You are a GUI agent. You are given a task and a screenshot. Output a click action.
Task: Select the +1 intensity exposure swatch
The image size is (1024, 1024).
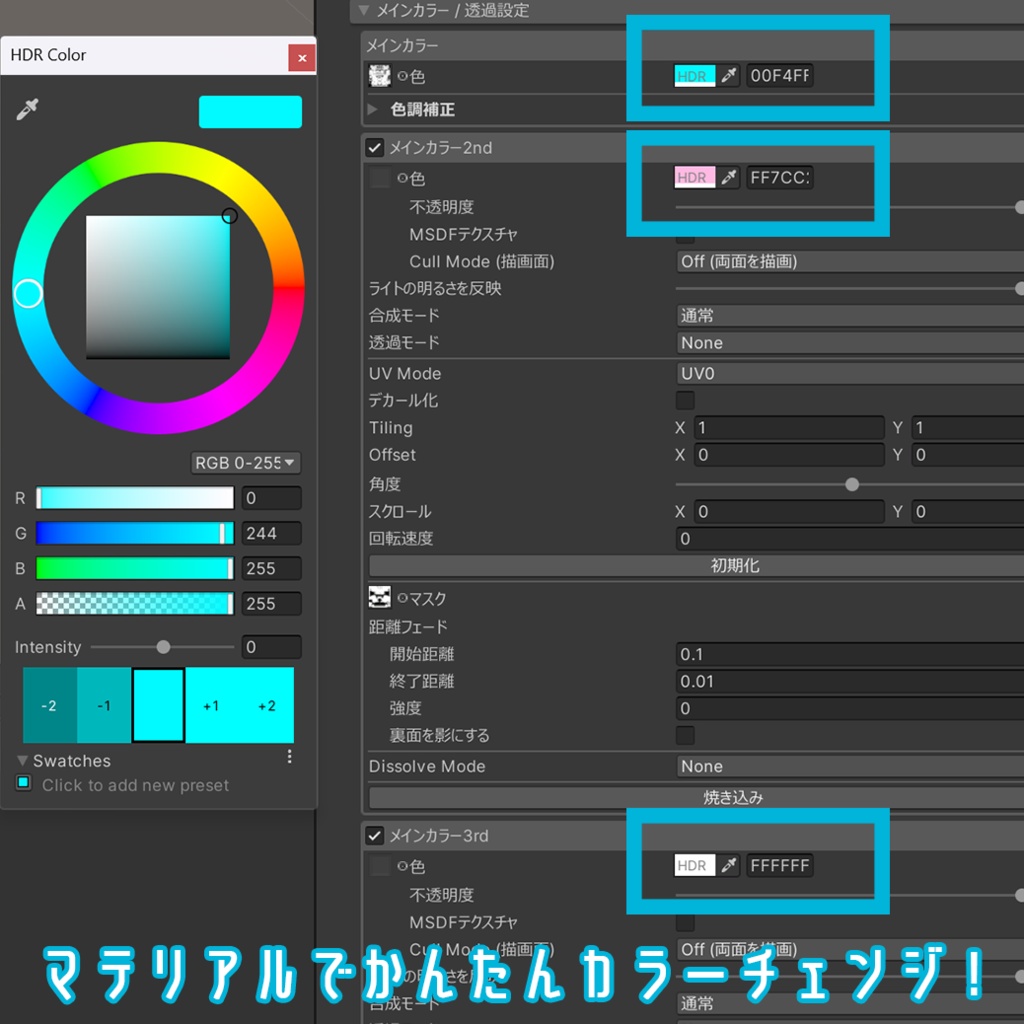212,705
